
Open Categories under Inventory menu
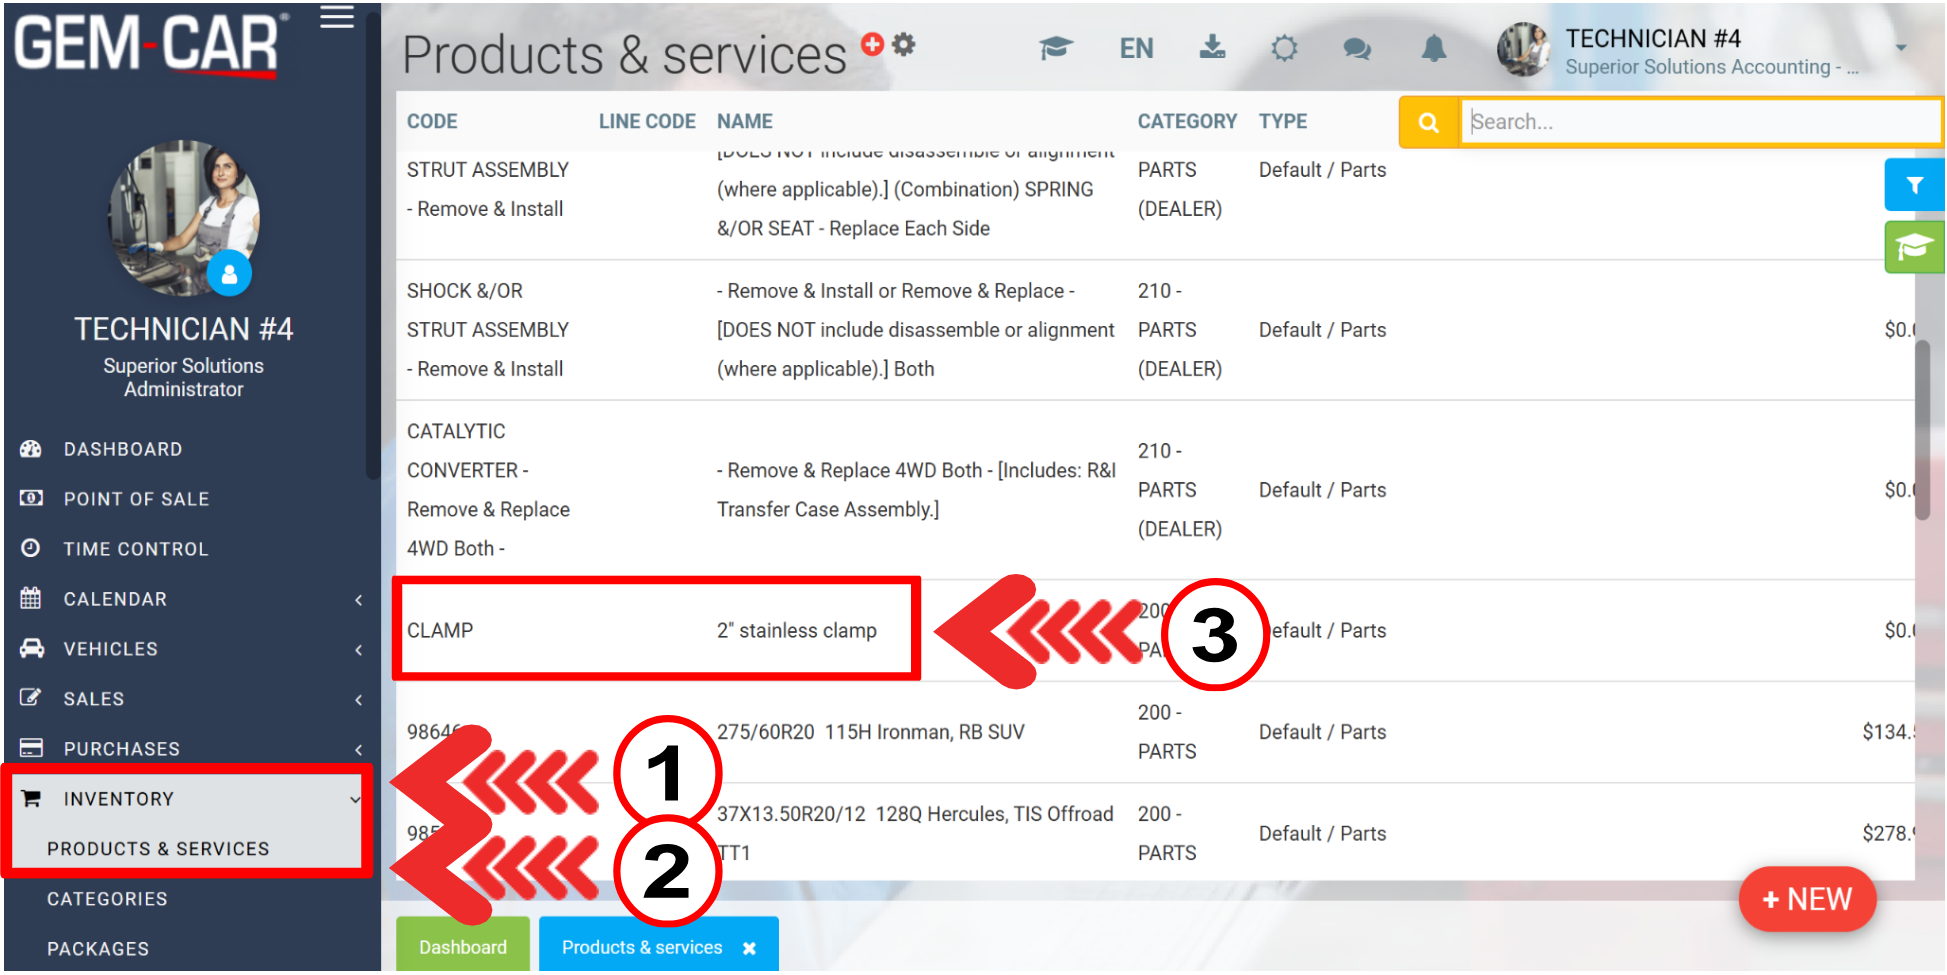point(107,898)
